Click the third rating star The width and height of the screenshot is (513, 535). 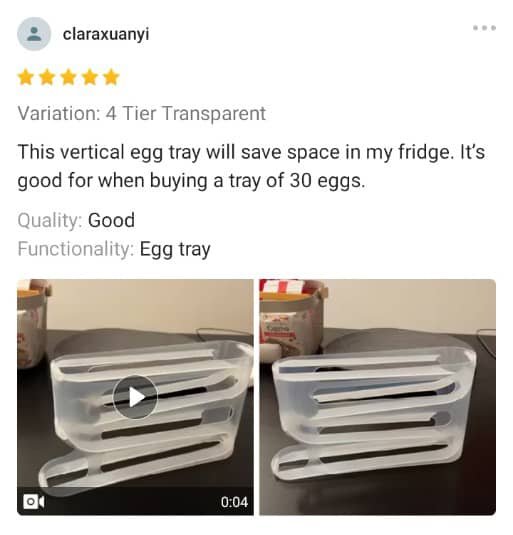(x=69, y=77)
